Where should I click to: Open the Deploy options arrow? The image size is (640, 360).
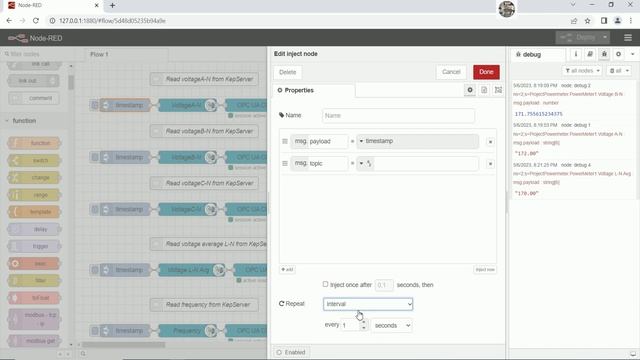pyautogui.click(x=605, y=38)
